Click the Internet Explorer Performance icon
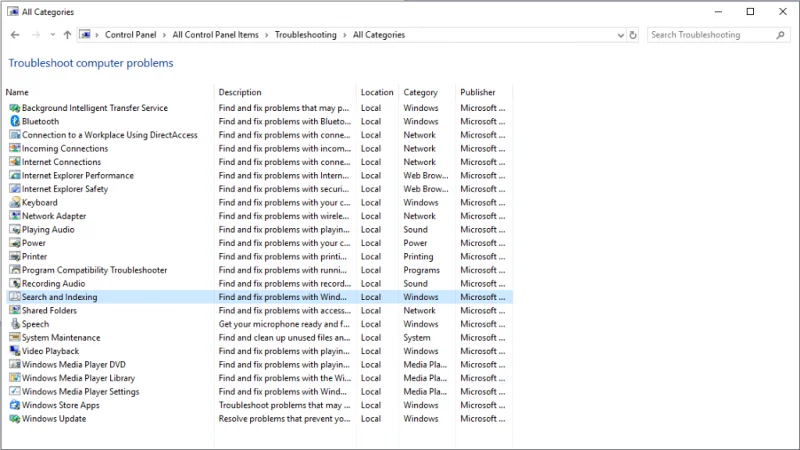This screenshot has width=800, height=450. 15,176
